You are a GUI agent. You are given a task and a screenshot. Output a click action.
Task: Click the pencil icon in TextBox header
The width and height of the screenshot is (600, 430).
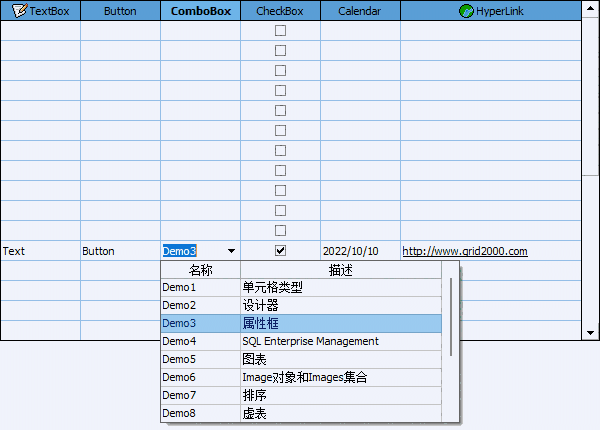pos(19,11)
